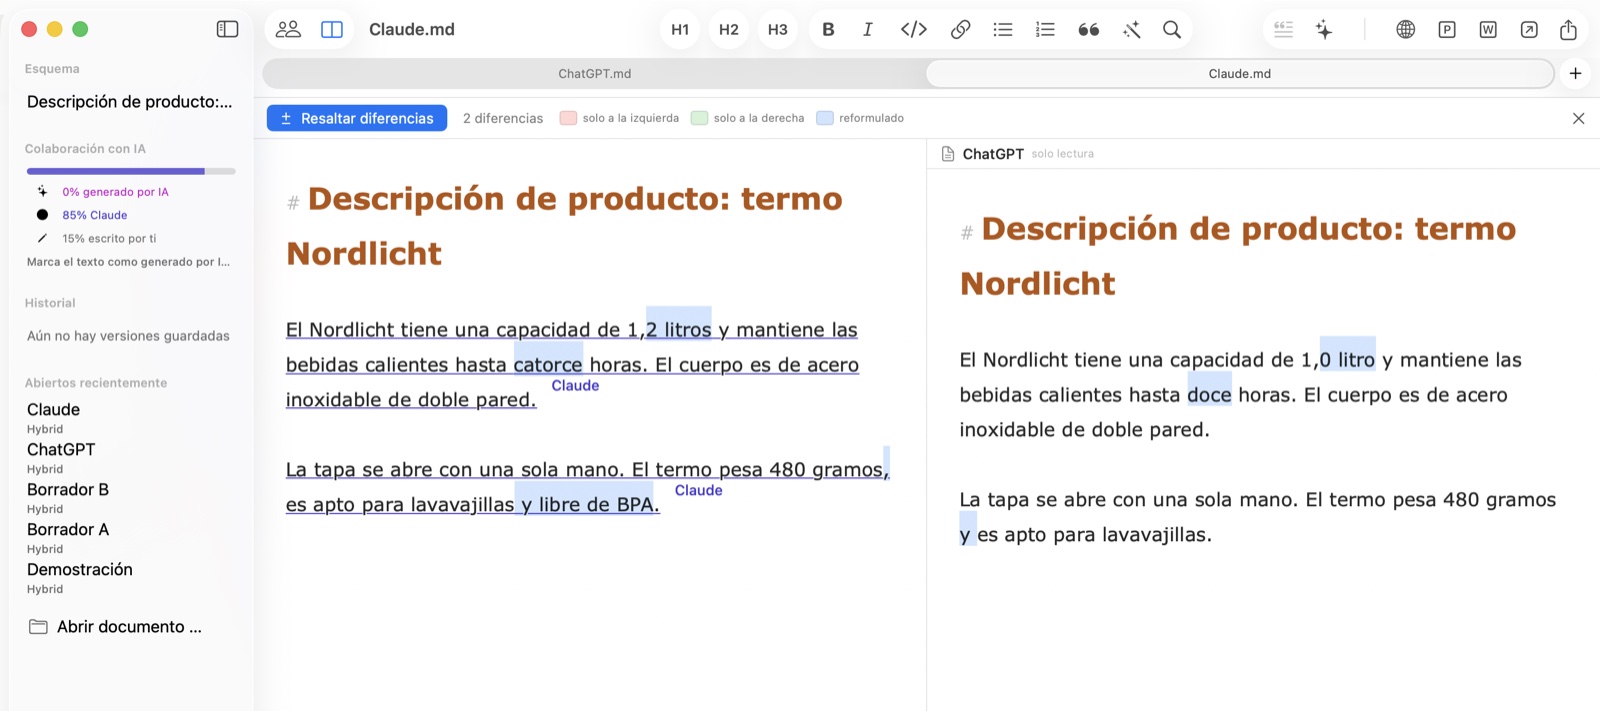Click 'Aún no hay versiones guardadas' text

coord(128,336)
